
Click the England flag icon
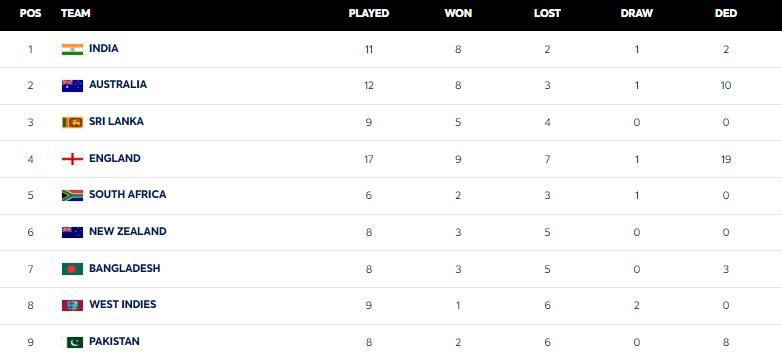(72, 159)
